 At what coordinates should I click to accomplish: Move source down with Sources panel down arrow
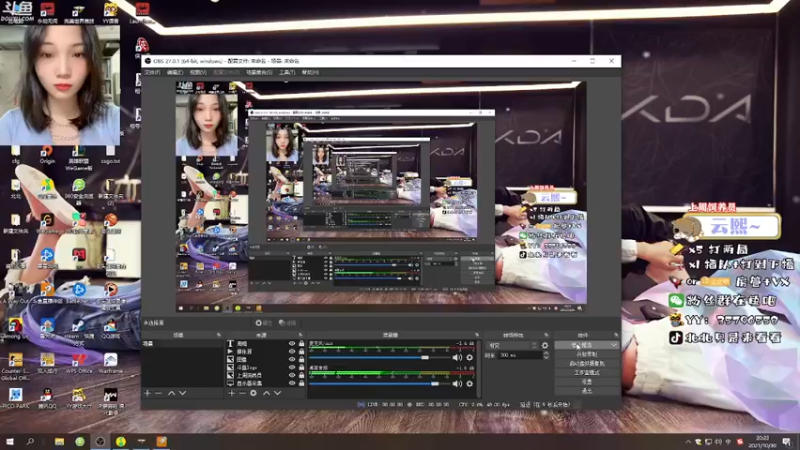[277, 393]
